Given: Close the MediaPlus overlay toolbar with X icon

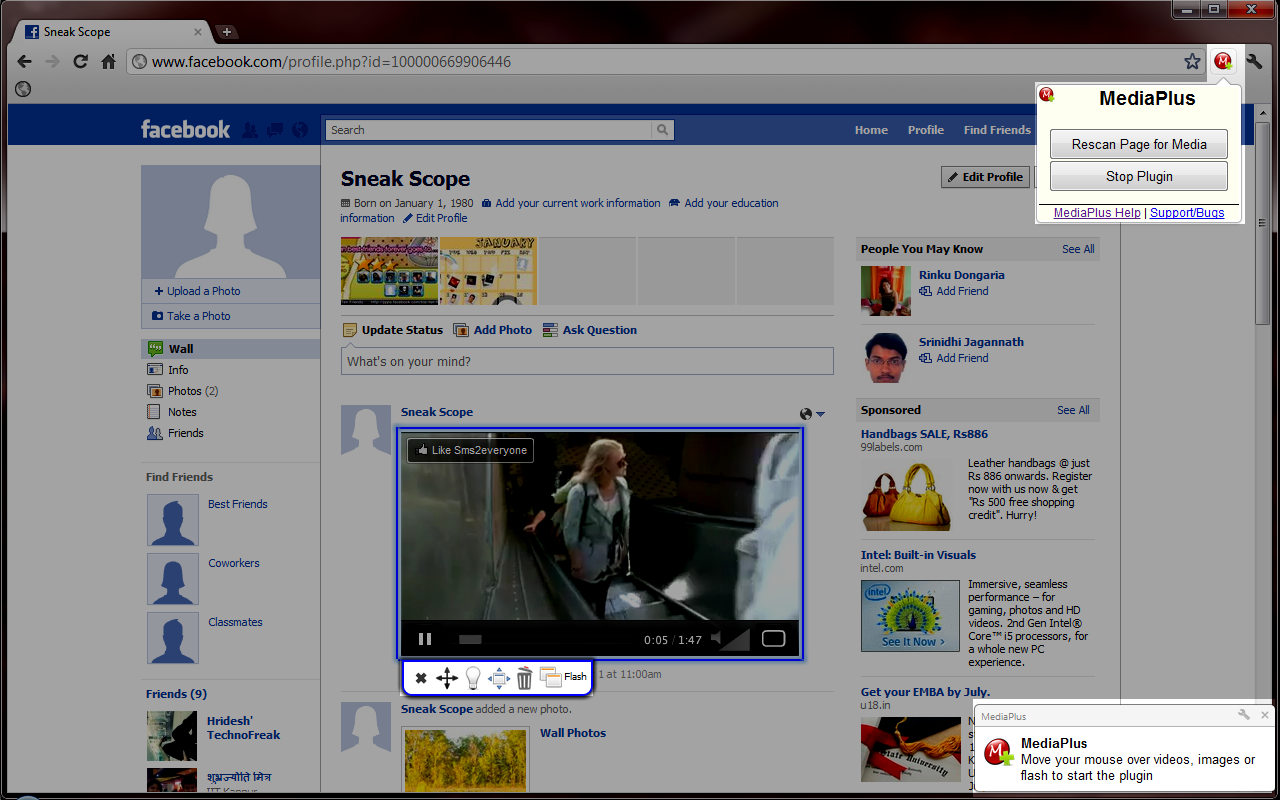Looking at the screenshot, I should pyautogui.click(x=421, y=678).
